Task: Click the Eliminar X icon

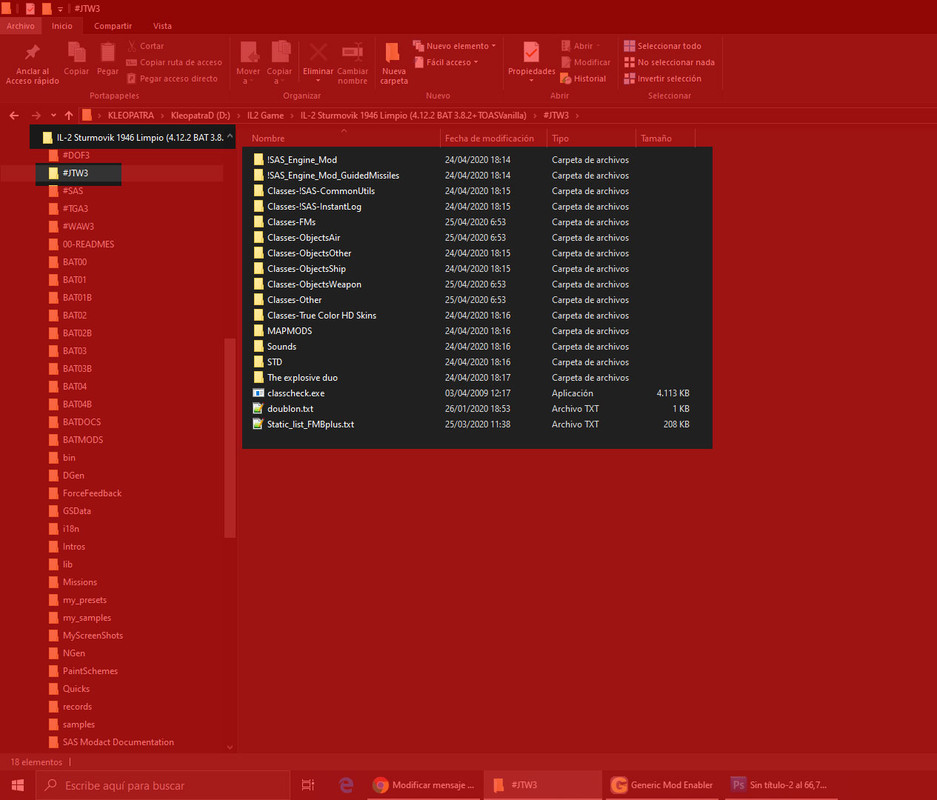Action: (318, 52)
